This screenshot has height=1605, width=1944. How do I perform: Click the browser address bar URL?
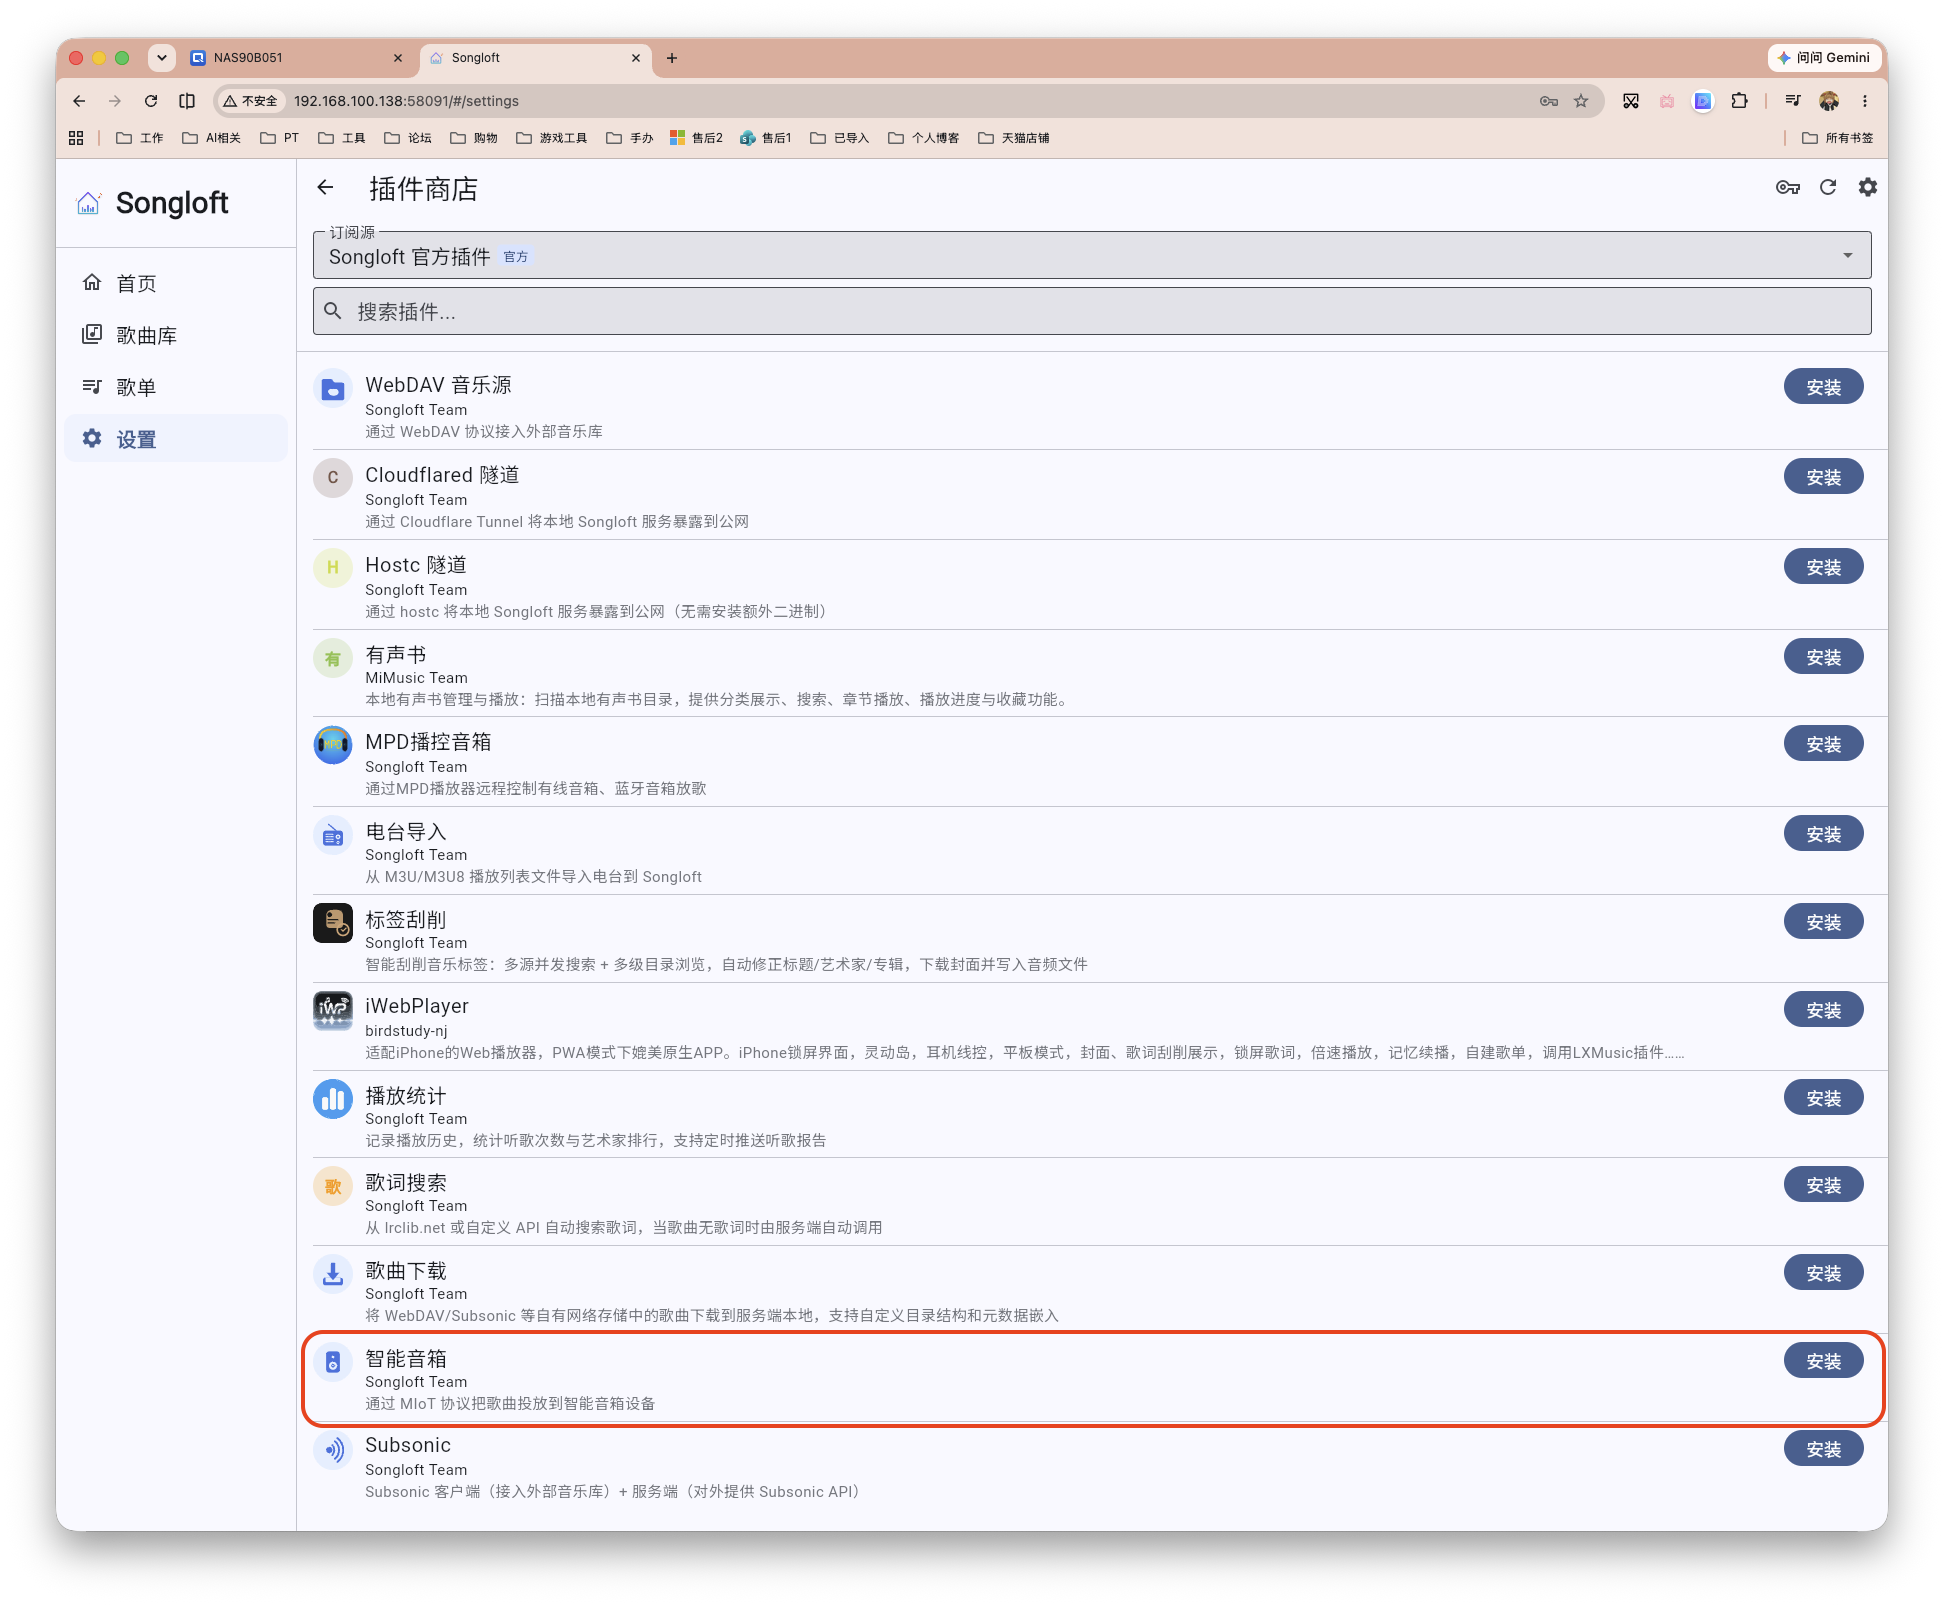click(x=406, y=101)
